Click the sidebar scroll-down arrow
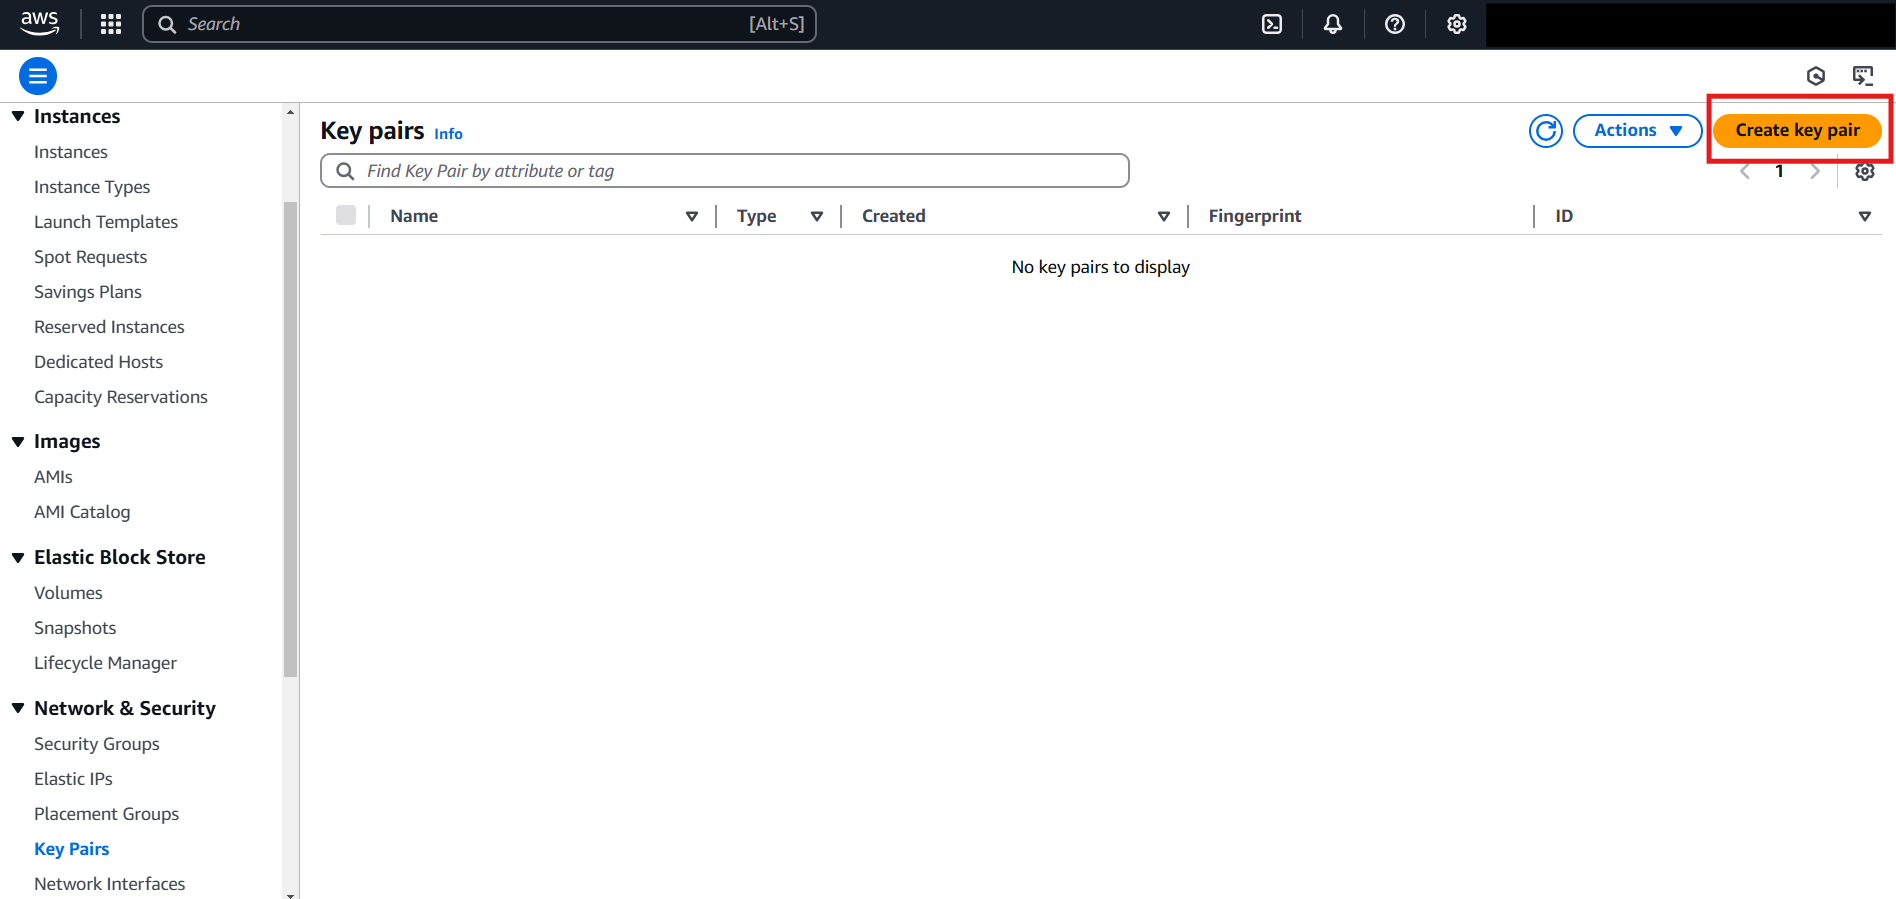This screenshot has width=1896, height=899. point(291,894)
